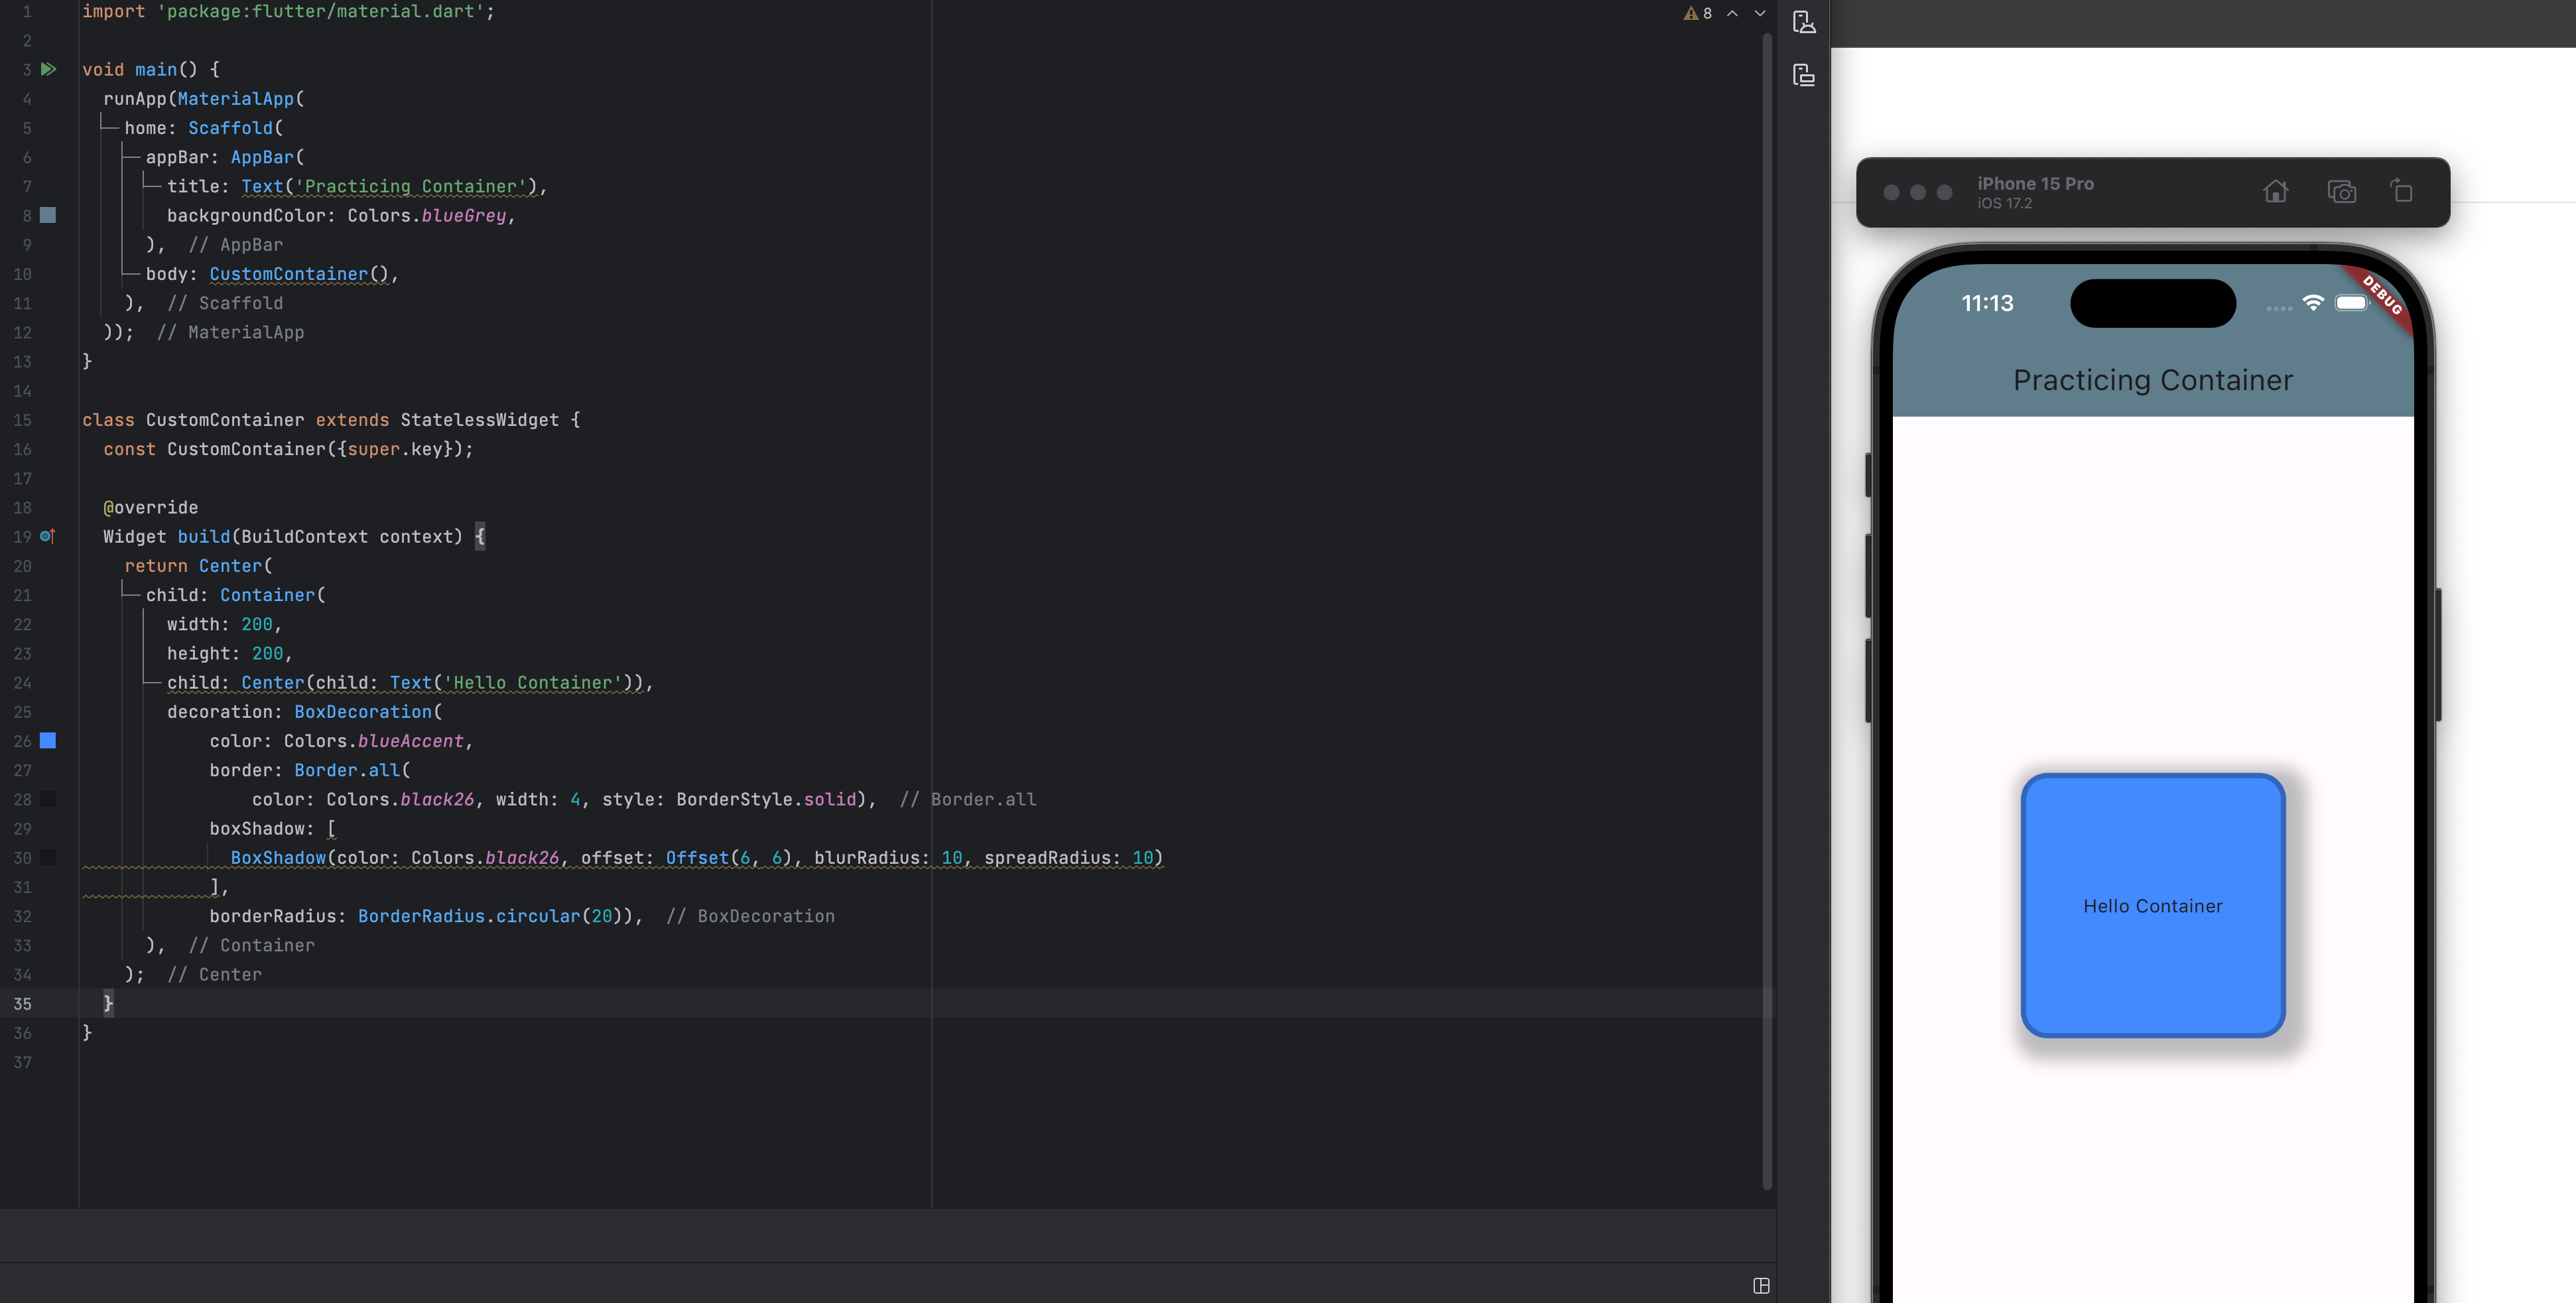Click the blueGrey color swatch in gutter
The height and width of the screenshot is (1303, 2576).
(48, 215)
